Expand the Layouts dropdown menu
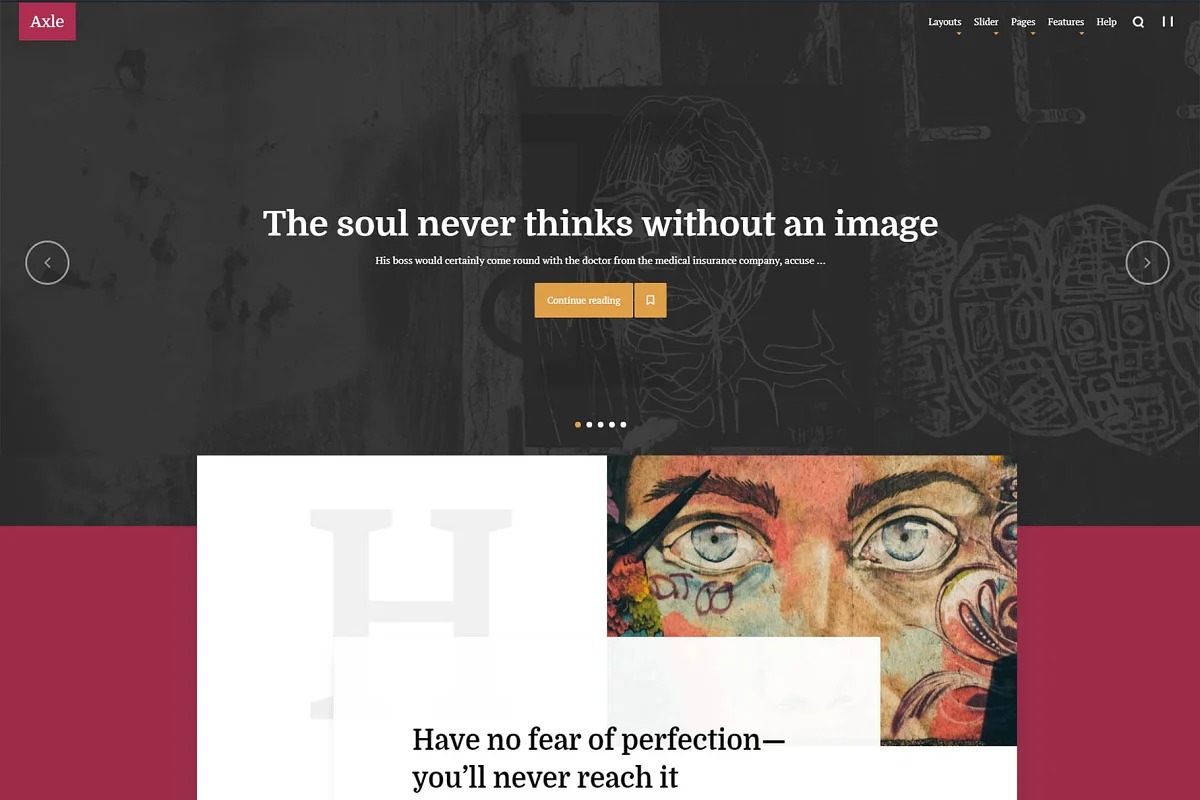The image size is (1200, 800). [x=944, y=22]
